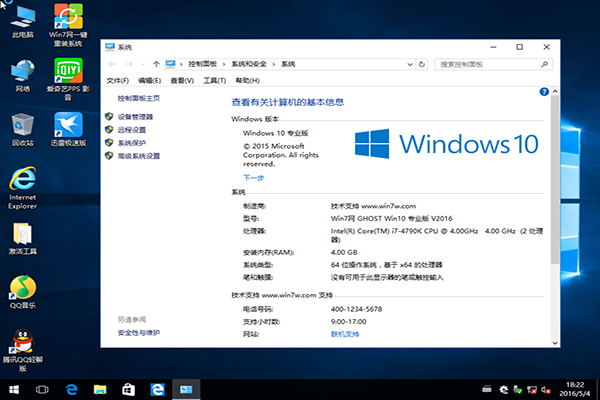The width and height of the screenshot is (600, 400).
Task: Navigate up one level with up arrow
Action: (156, 63)
